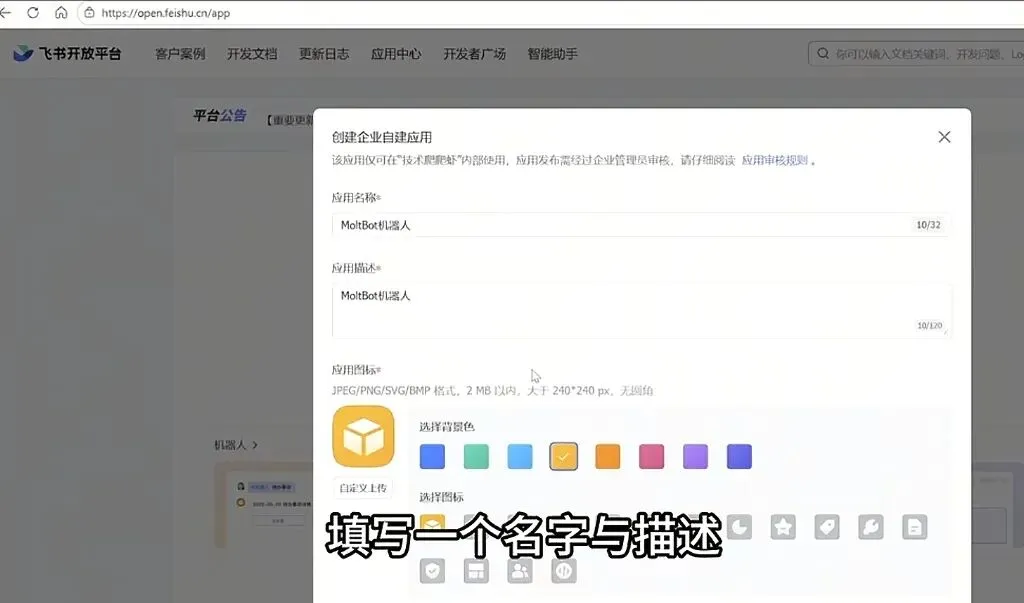Select the pie chart app icon
Image resolution: width=1024 pixels, height=603 pixels.
pos(739,527)
